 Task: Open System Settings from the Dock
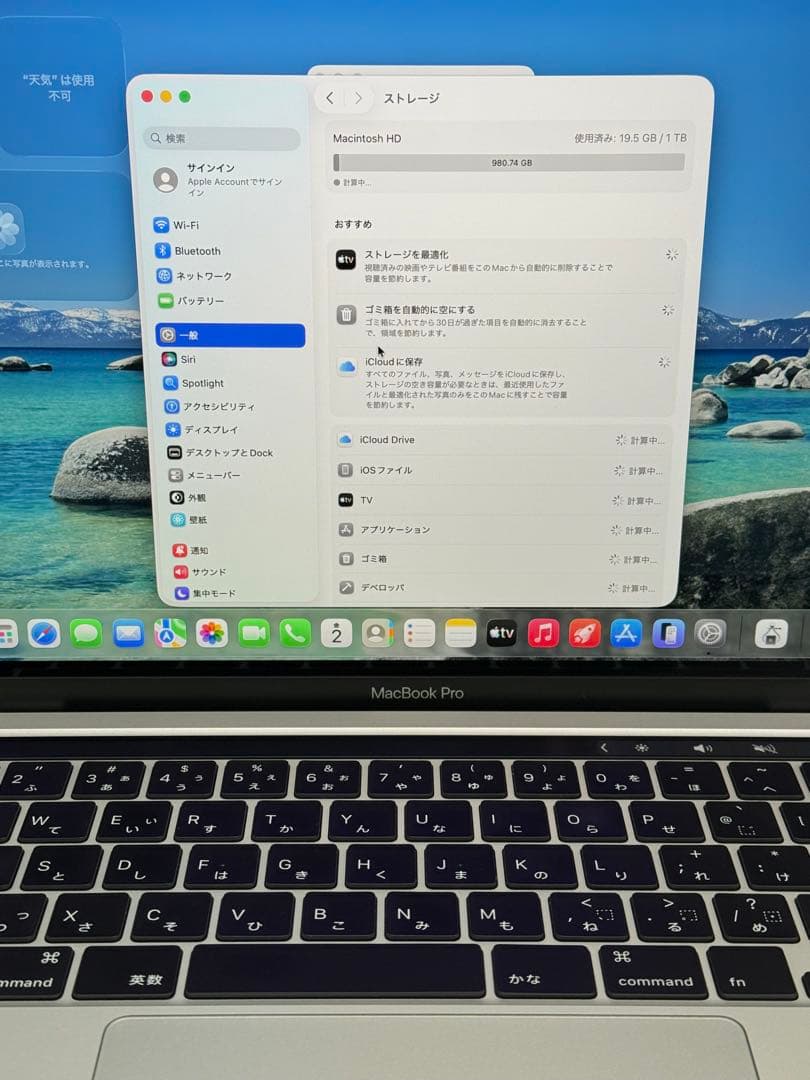click(710, 634)
